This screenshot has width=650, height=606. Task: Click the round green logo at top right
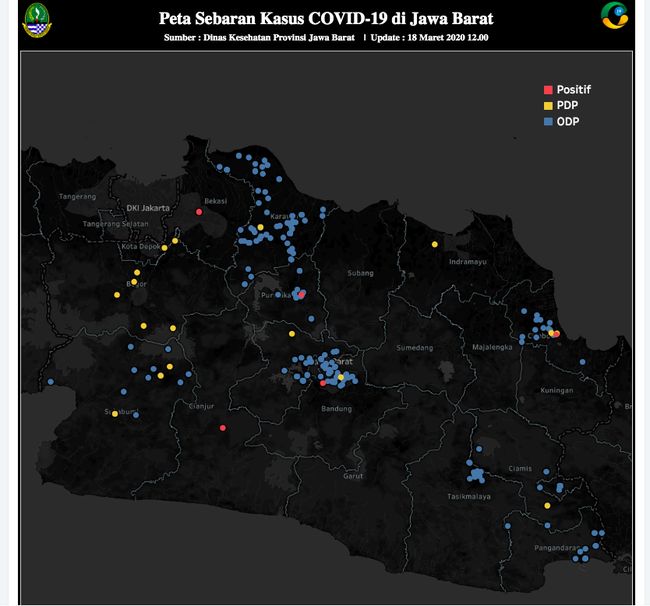click(614, 17)
